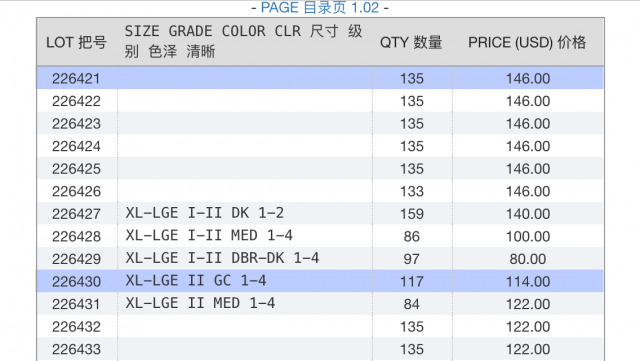Select lot row 226433
Screen dimensions: 640x361
(320, 349)
